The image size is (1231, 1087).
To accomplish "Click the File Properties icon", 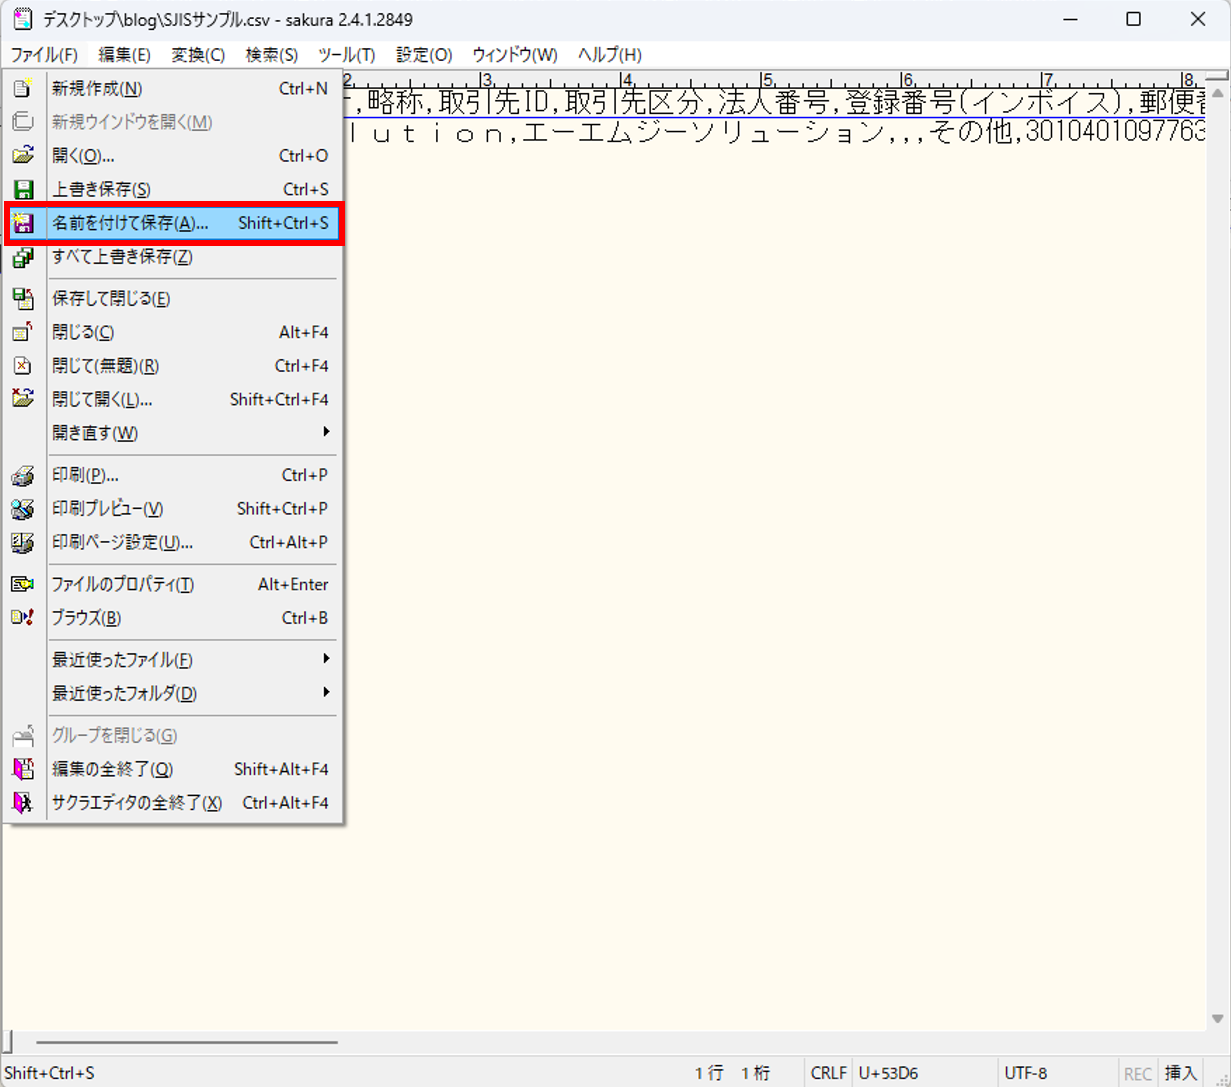I will tap(22, 585).
